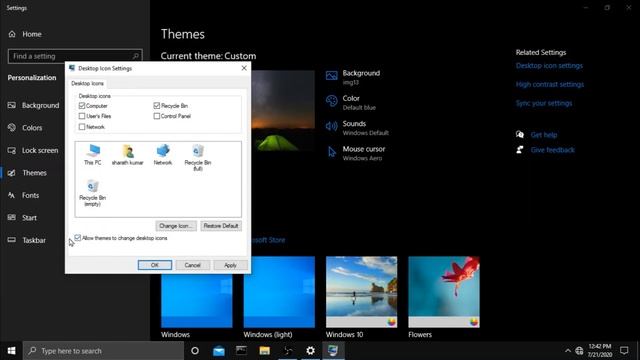Open Desktop icon settings link
Image resolution: width=640 pixels, height=360 pixels.
[x=549, y=65]
